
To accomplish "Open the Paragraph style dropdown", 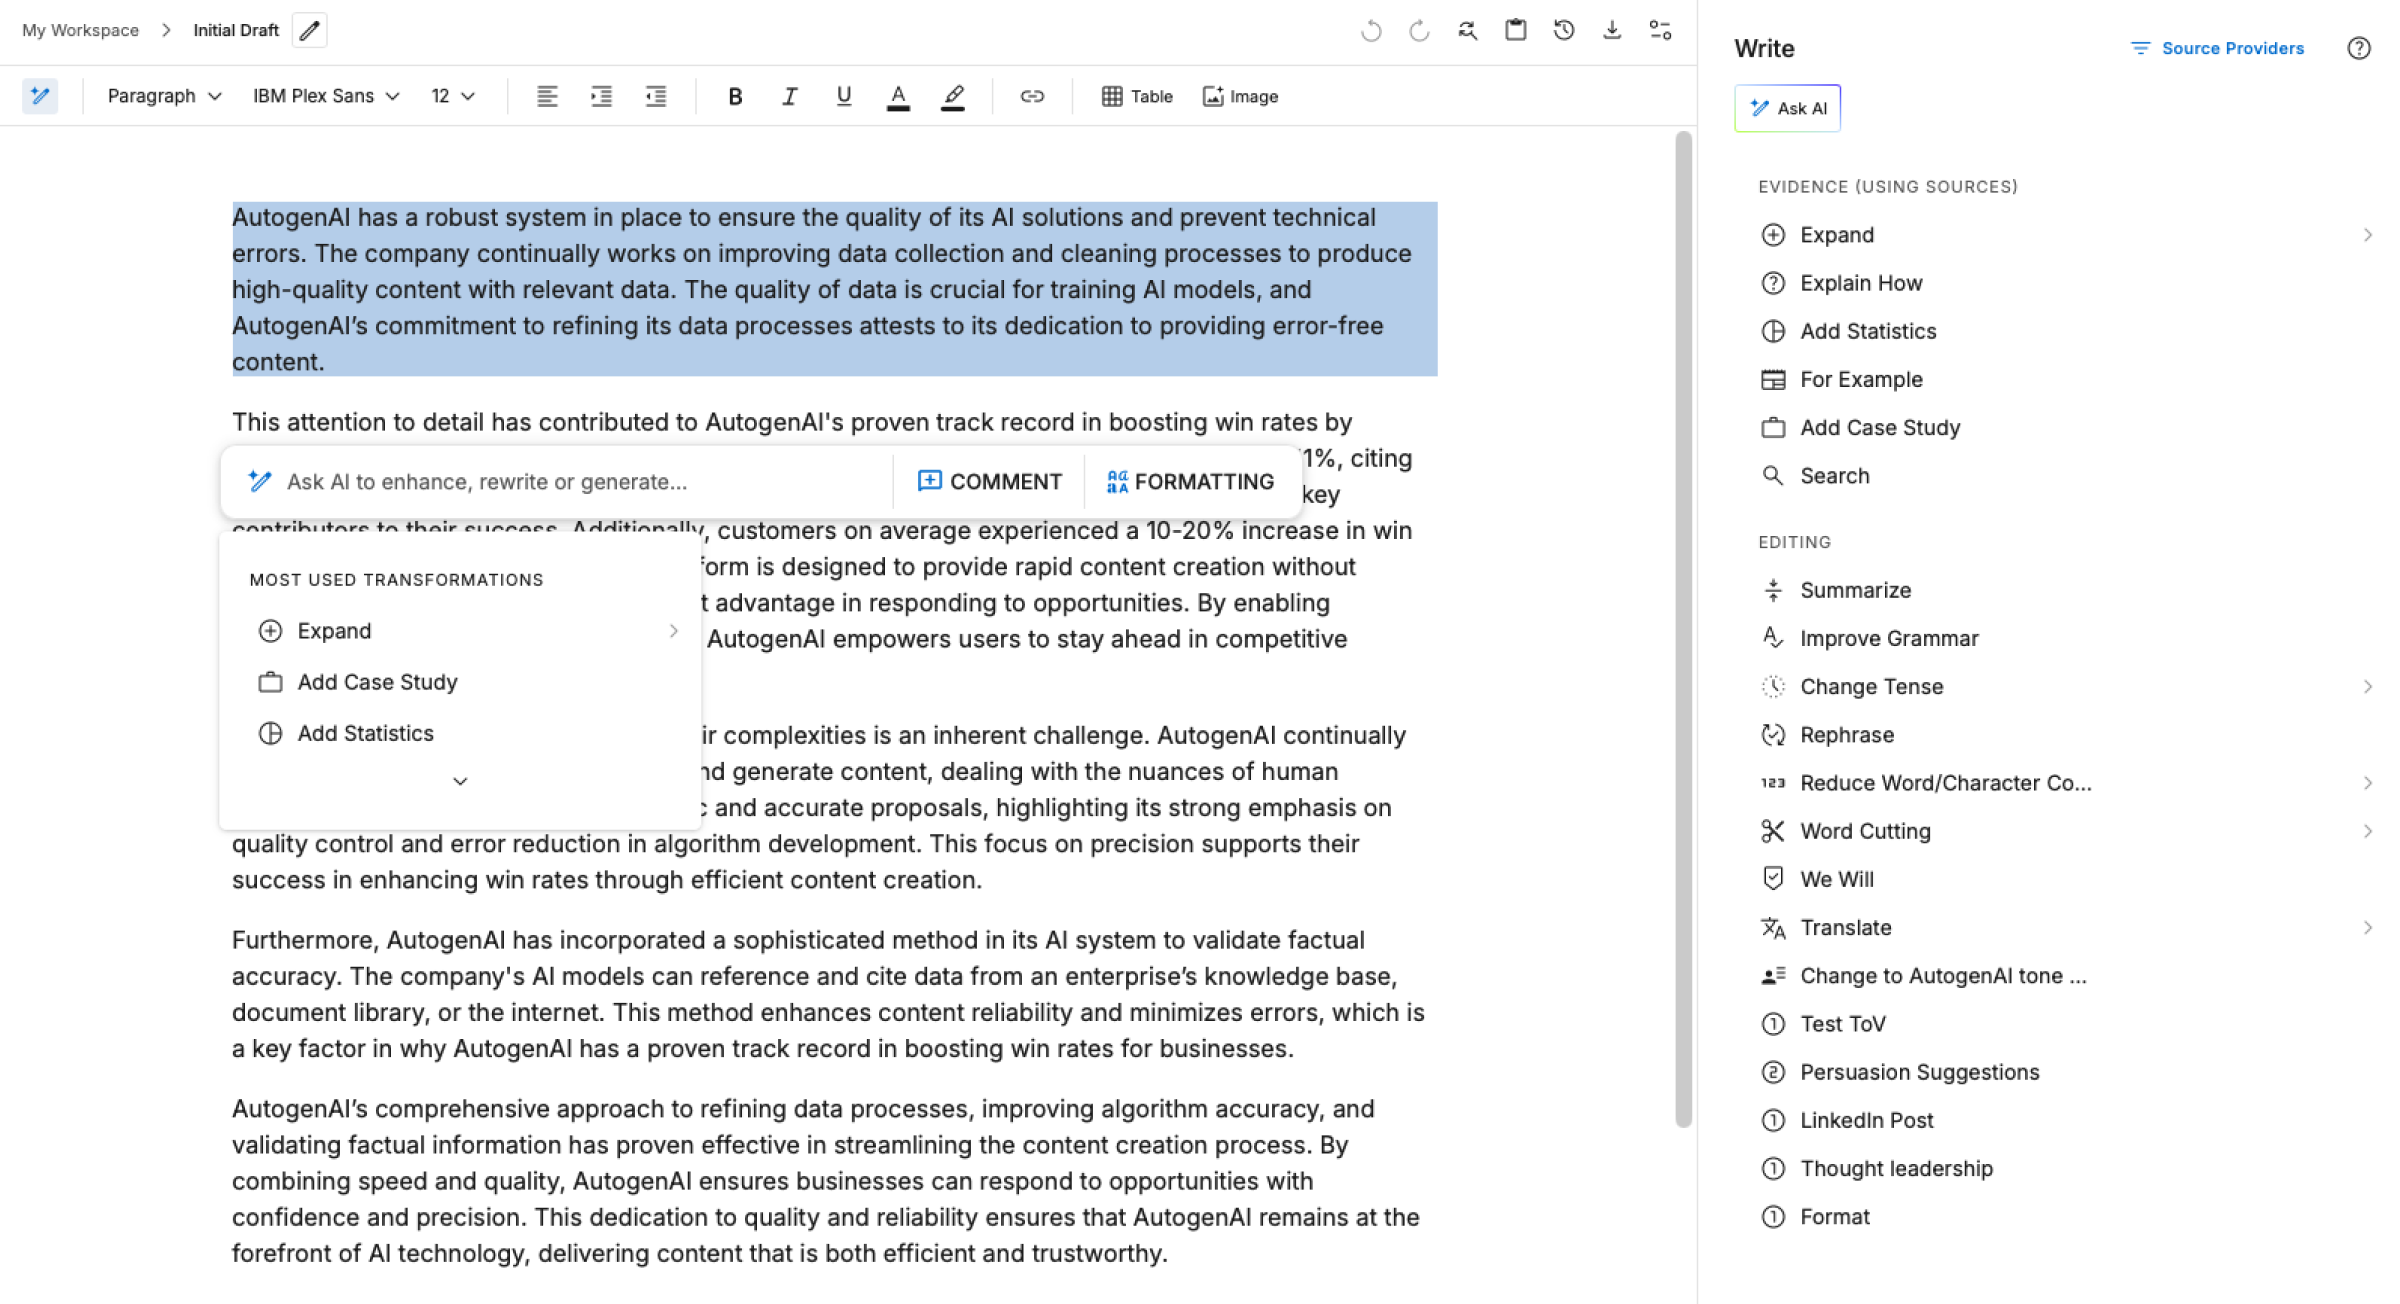I will (164, 96).
